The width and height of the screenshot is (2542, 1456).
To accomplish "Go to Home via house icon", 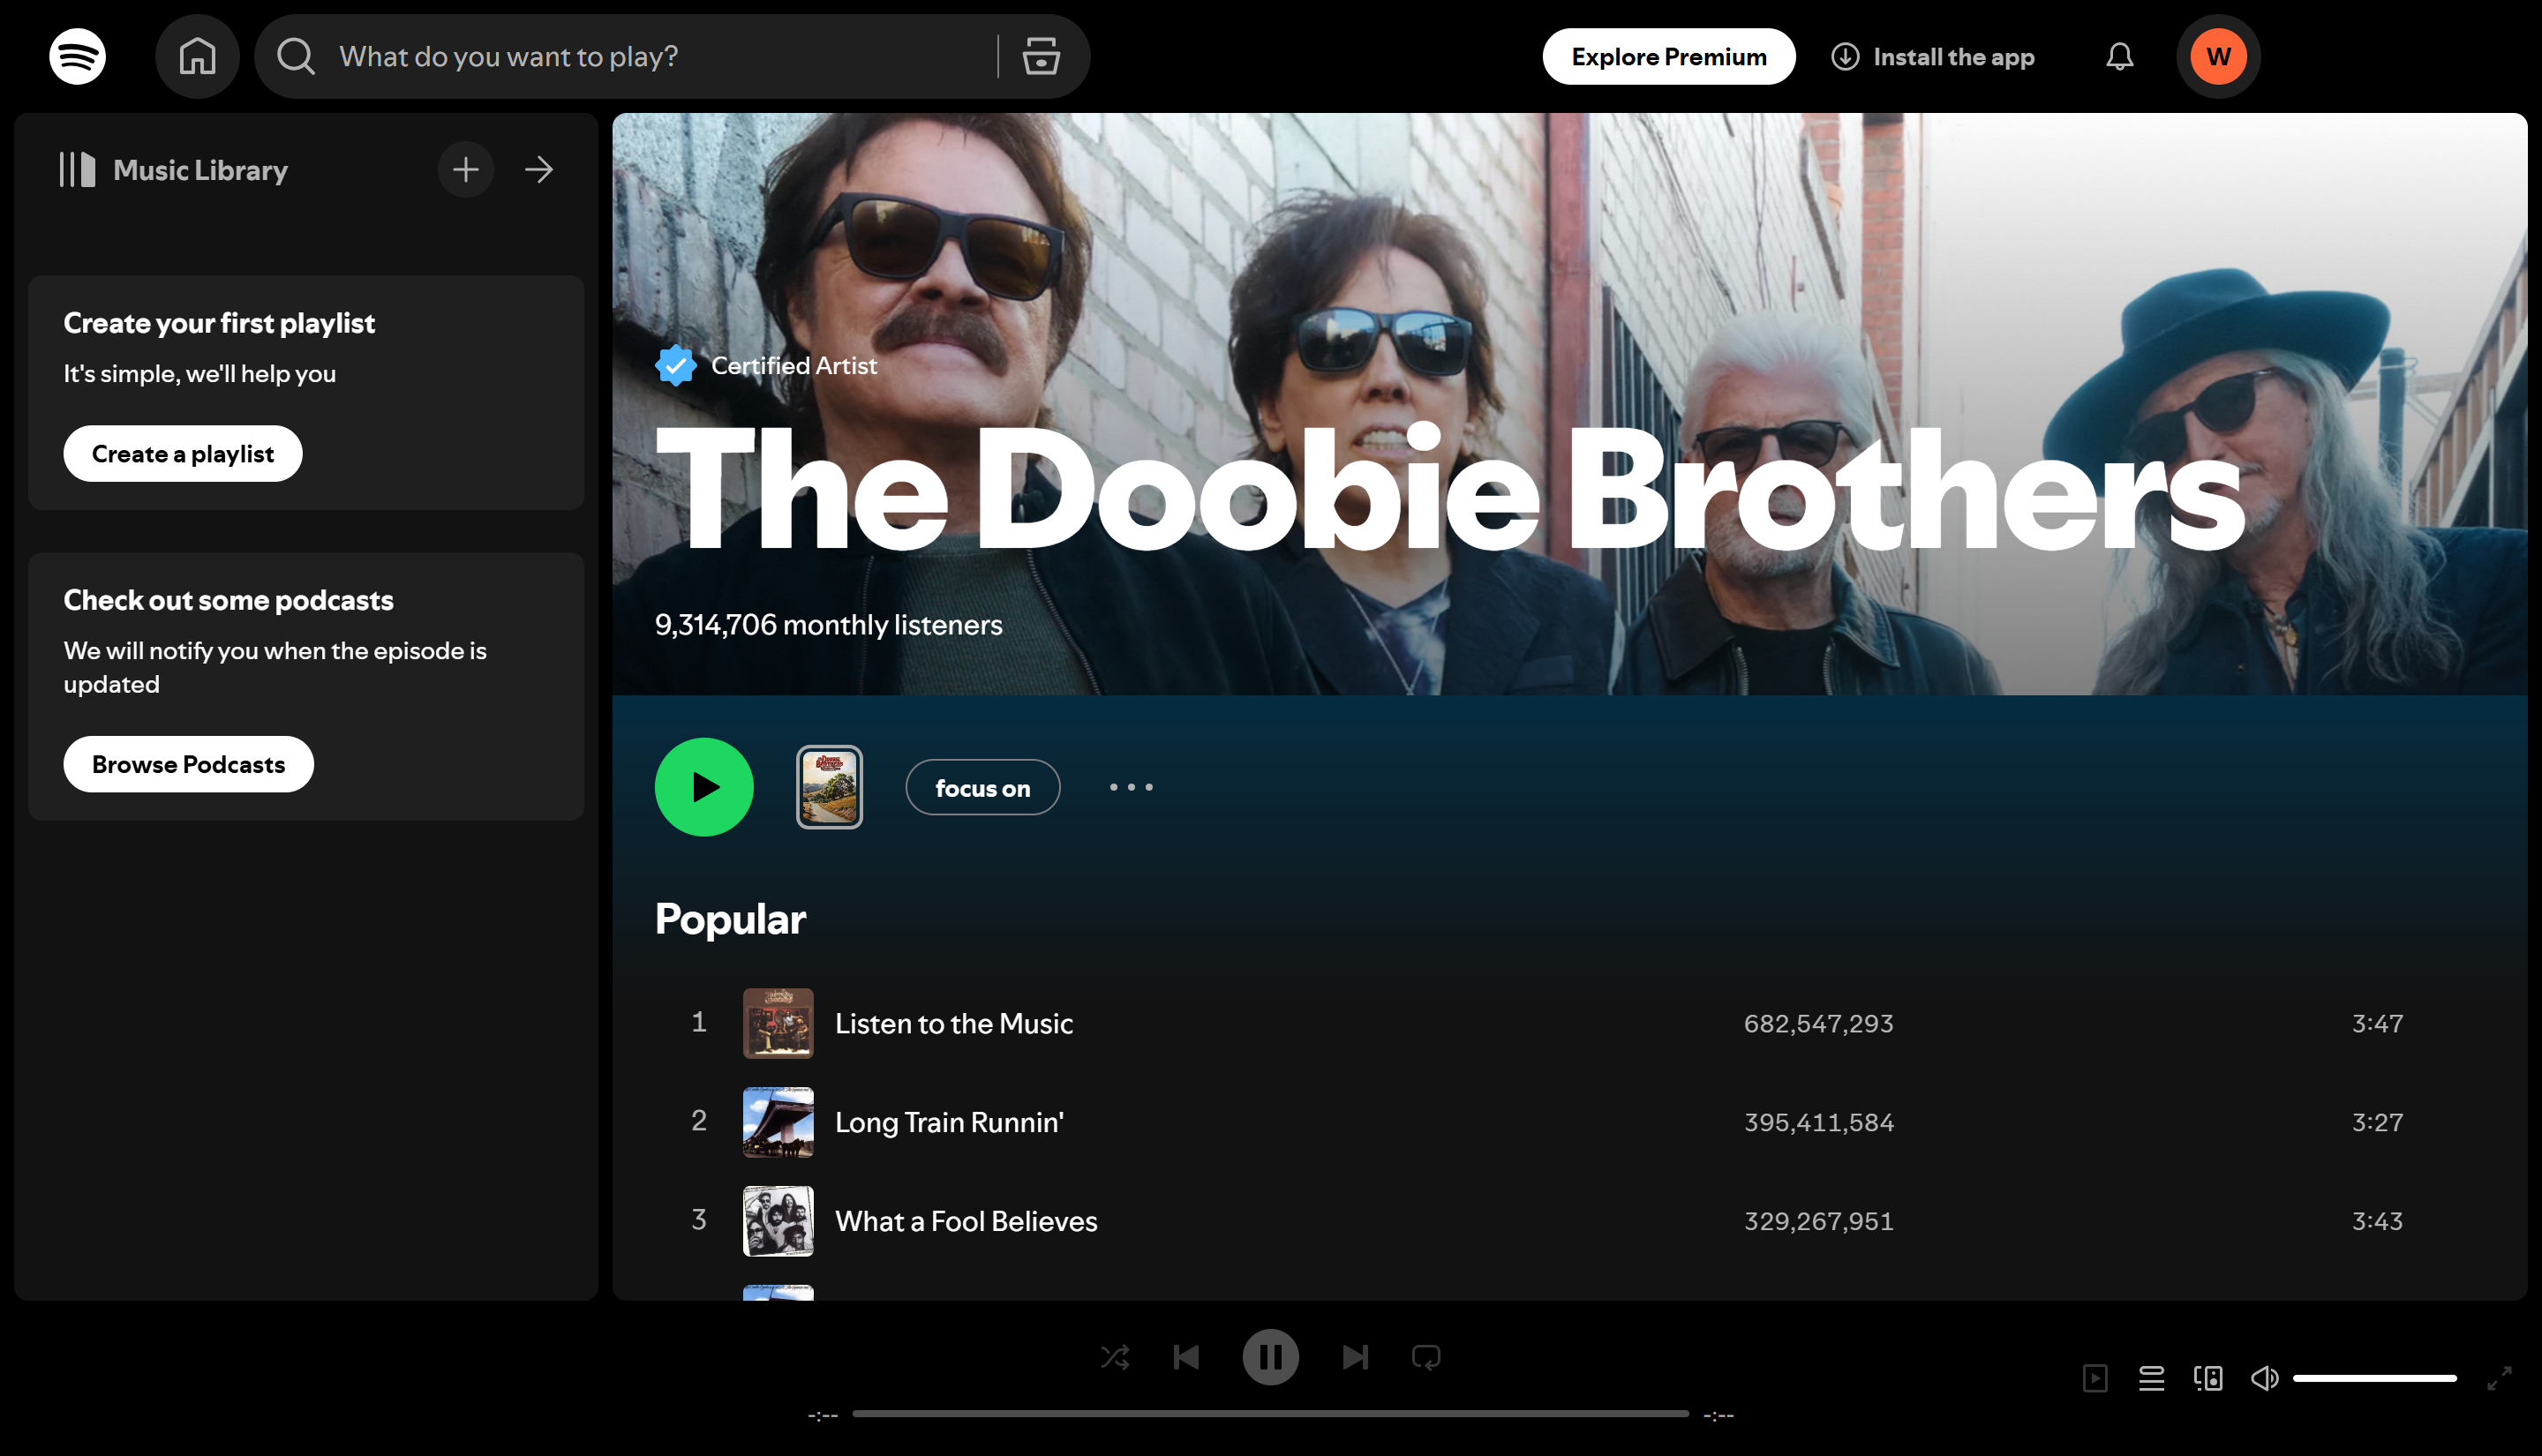I will pos(197,57).
